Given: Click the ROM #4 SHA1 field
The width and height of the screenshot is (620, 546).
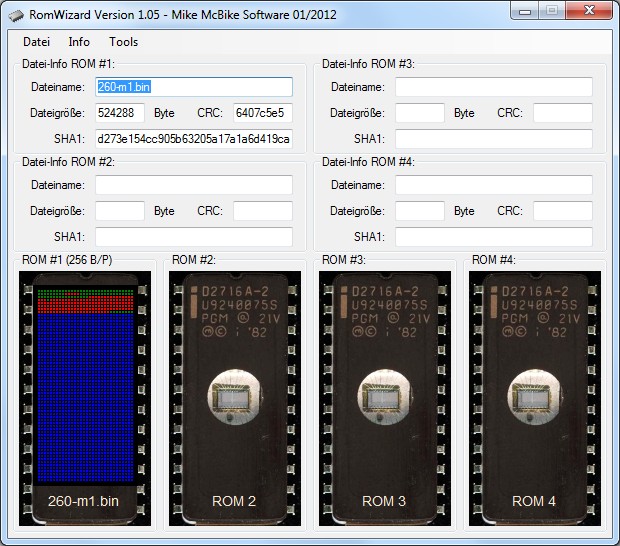Looking at the screenshot, I should tap(494, 237).
